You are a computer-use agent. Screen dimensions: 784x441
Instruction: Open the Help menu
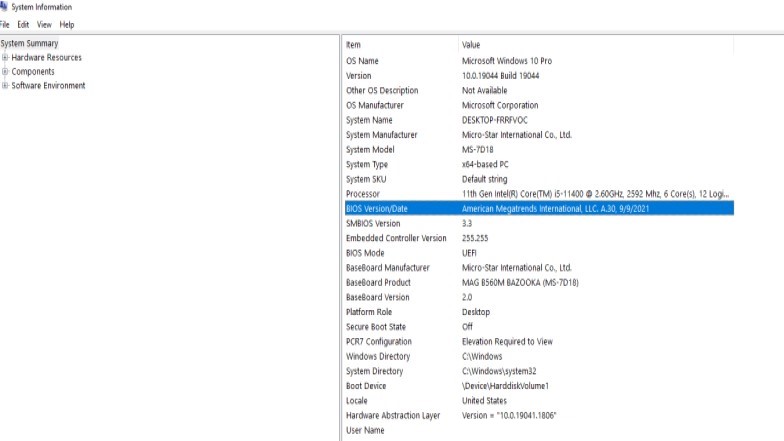tap(66, 24)
